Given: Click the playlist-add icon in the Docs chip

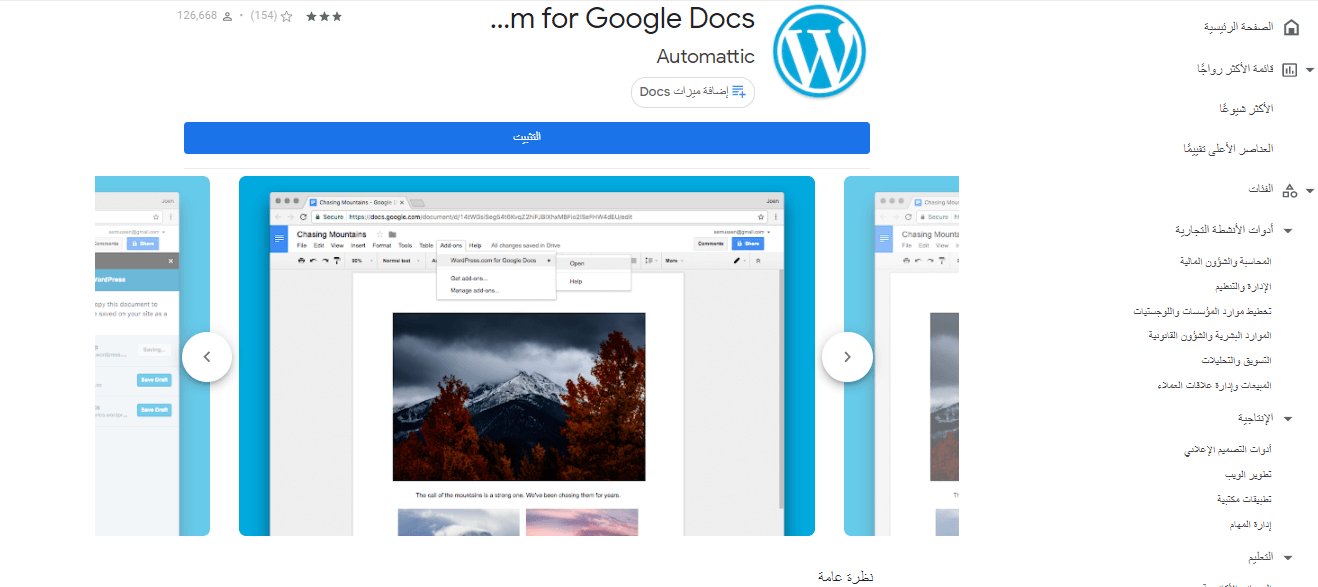Looking at the screenshot, I should pyautogui.click(x=739, y=92).
